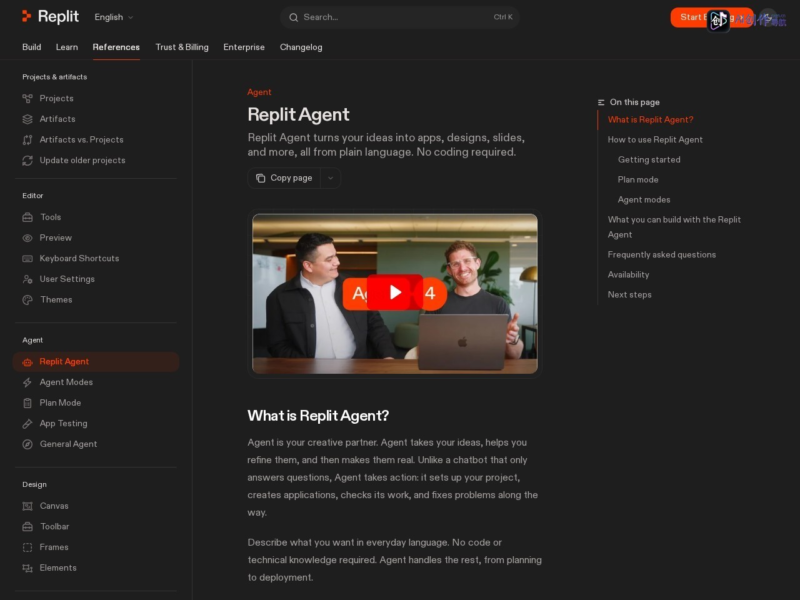Click the search magnifier icon
The width and height of the screenshot is (800, 600).
293,17
